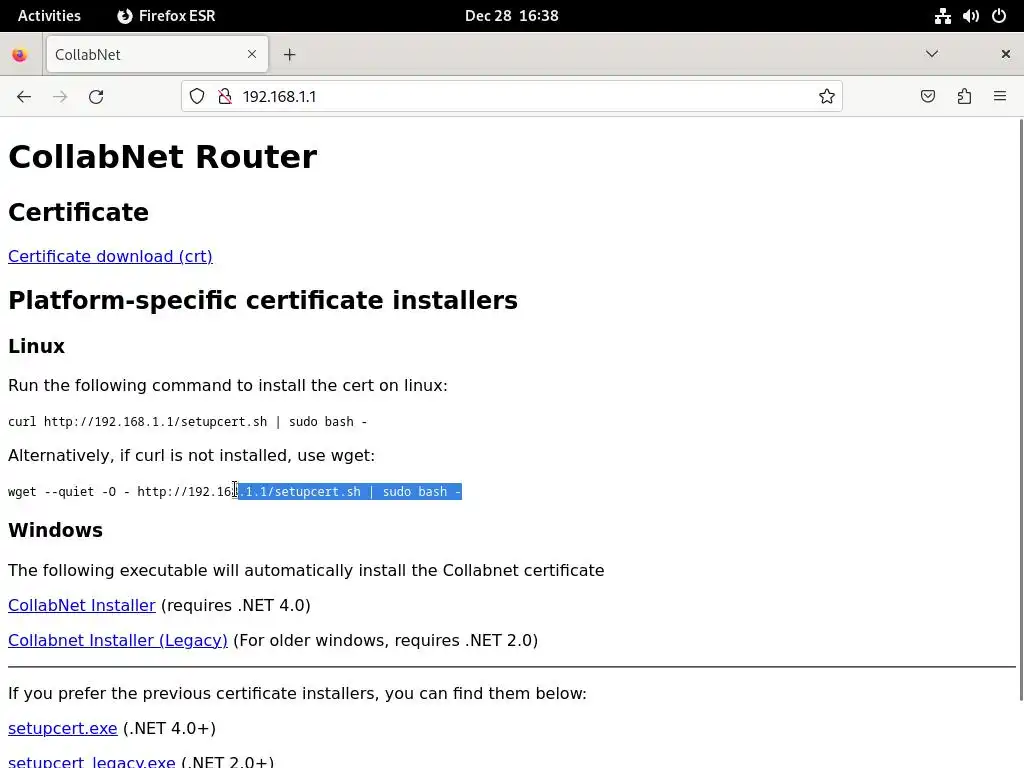Go back with the back arrow
This screenshot has height=768, width=1024.
click(24, 97)
